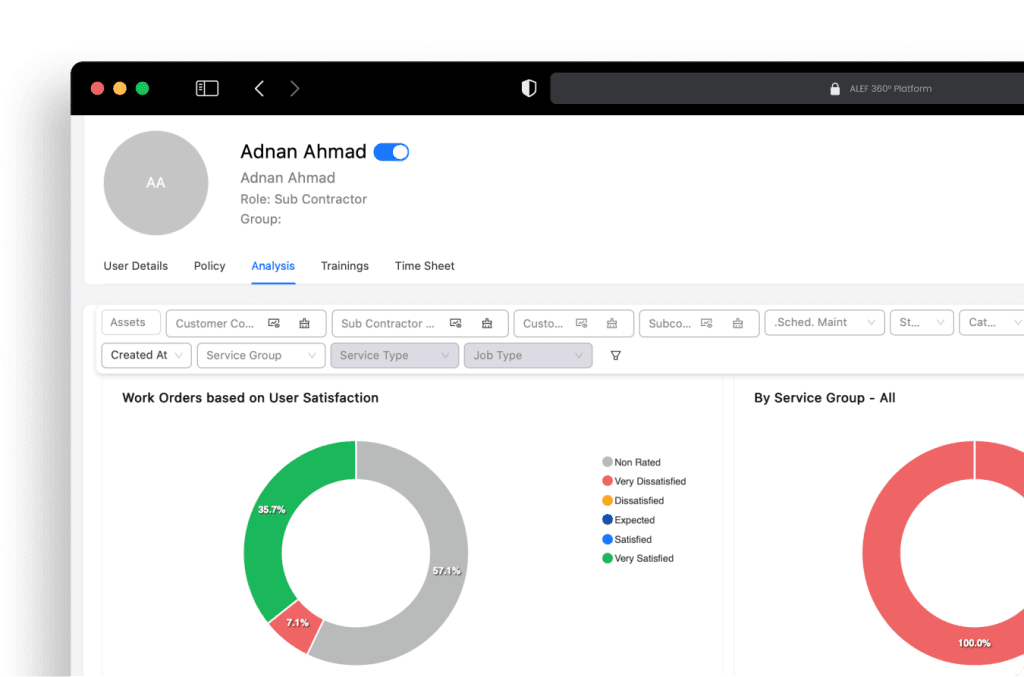Toggle the browser sidebar panel icon
Screen dimensions: 1024x677
click(x=207, y=89)
